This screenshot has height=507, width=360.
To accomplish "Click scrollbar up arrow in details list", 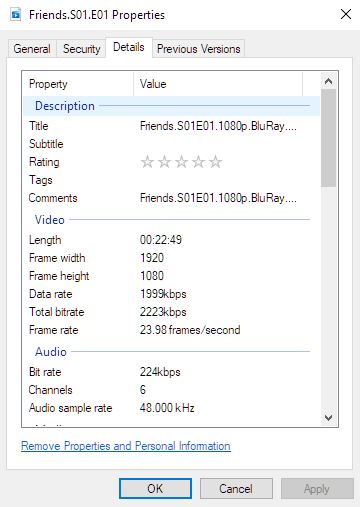I will coord(328,81).
